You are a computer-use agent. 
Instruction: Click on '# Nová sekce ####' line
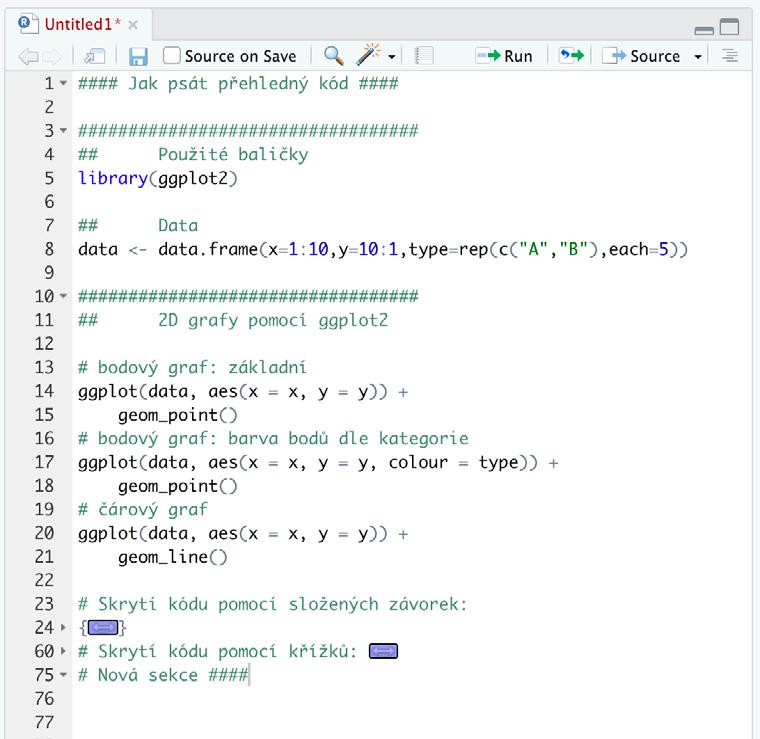point(163,675)
